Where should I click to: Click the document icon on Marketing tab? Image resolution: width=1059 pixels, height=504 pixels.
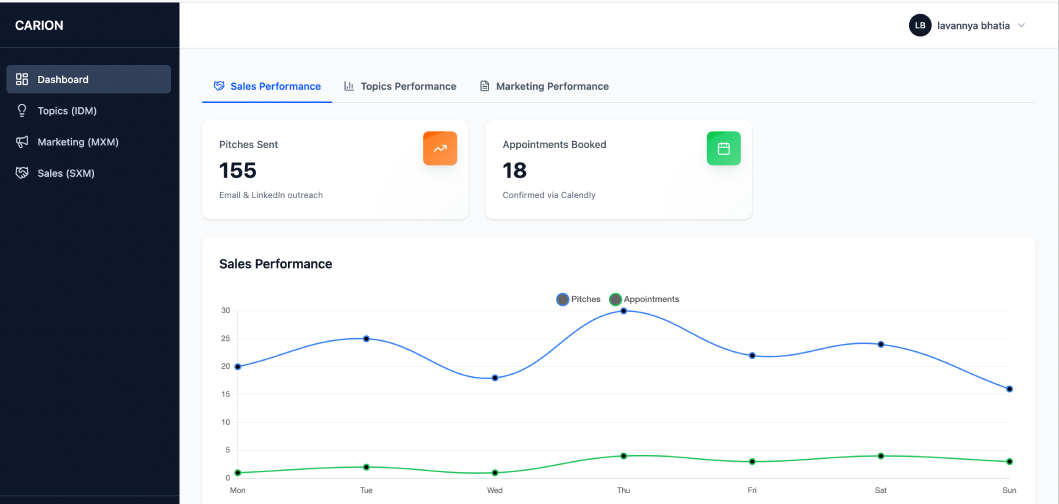pyautogui.click(x=485, y=86)
